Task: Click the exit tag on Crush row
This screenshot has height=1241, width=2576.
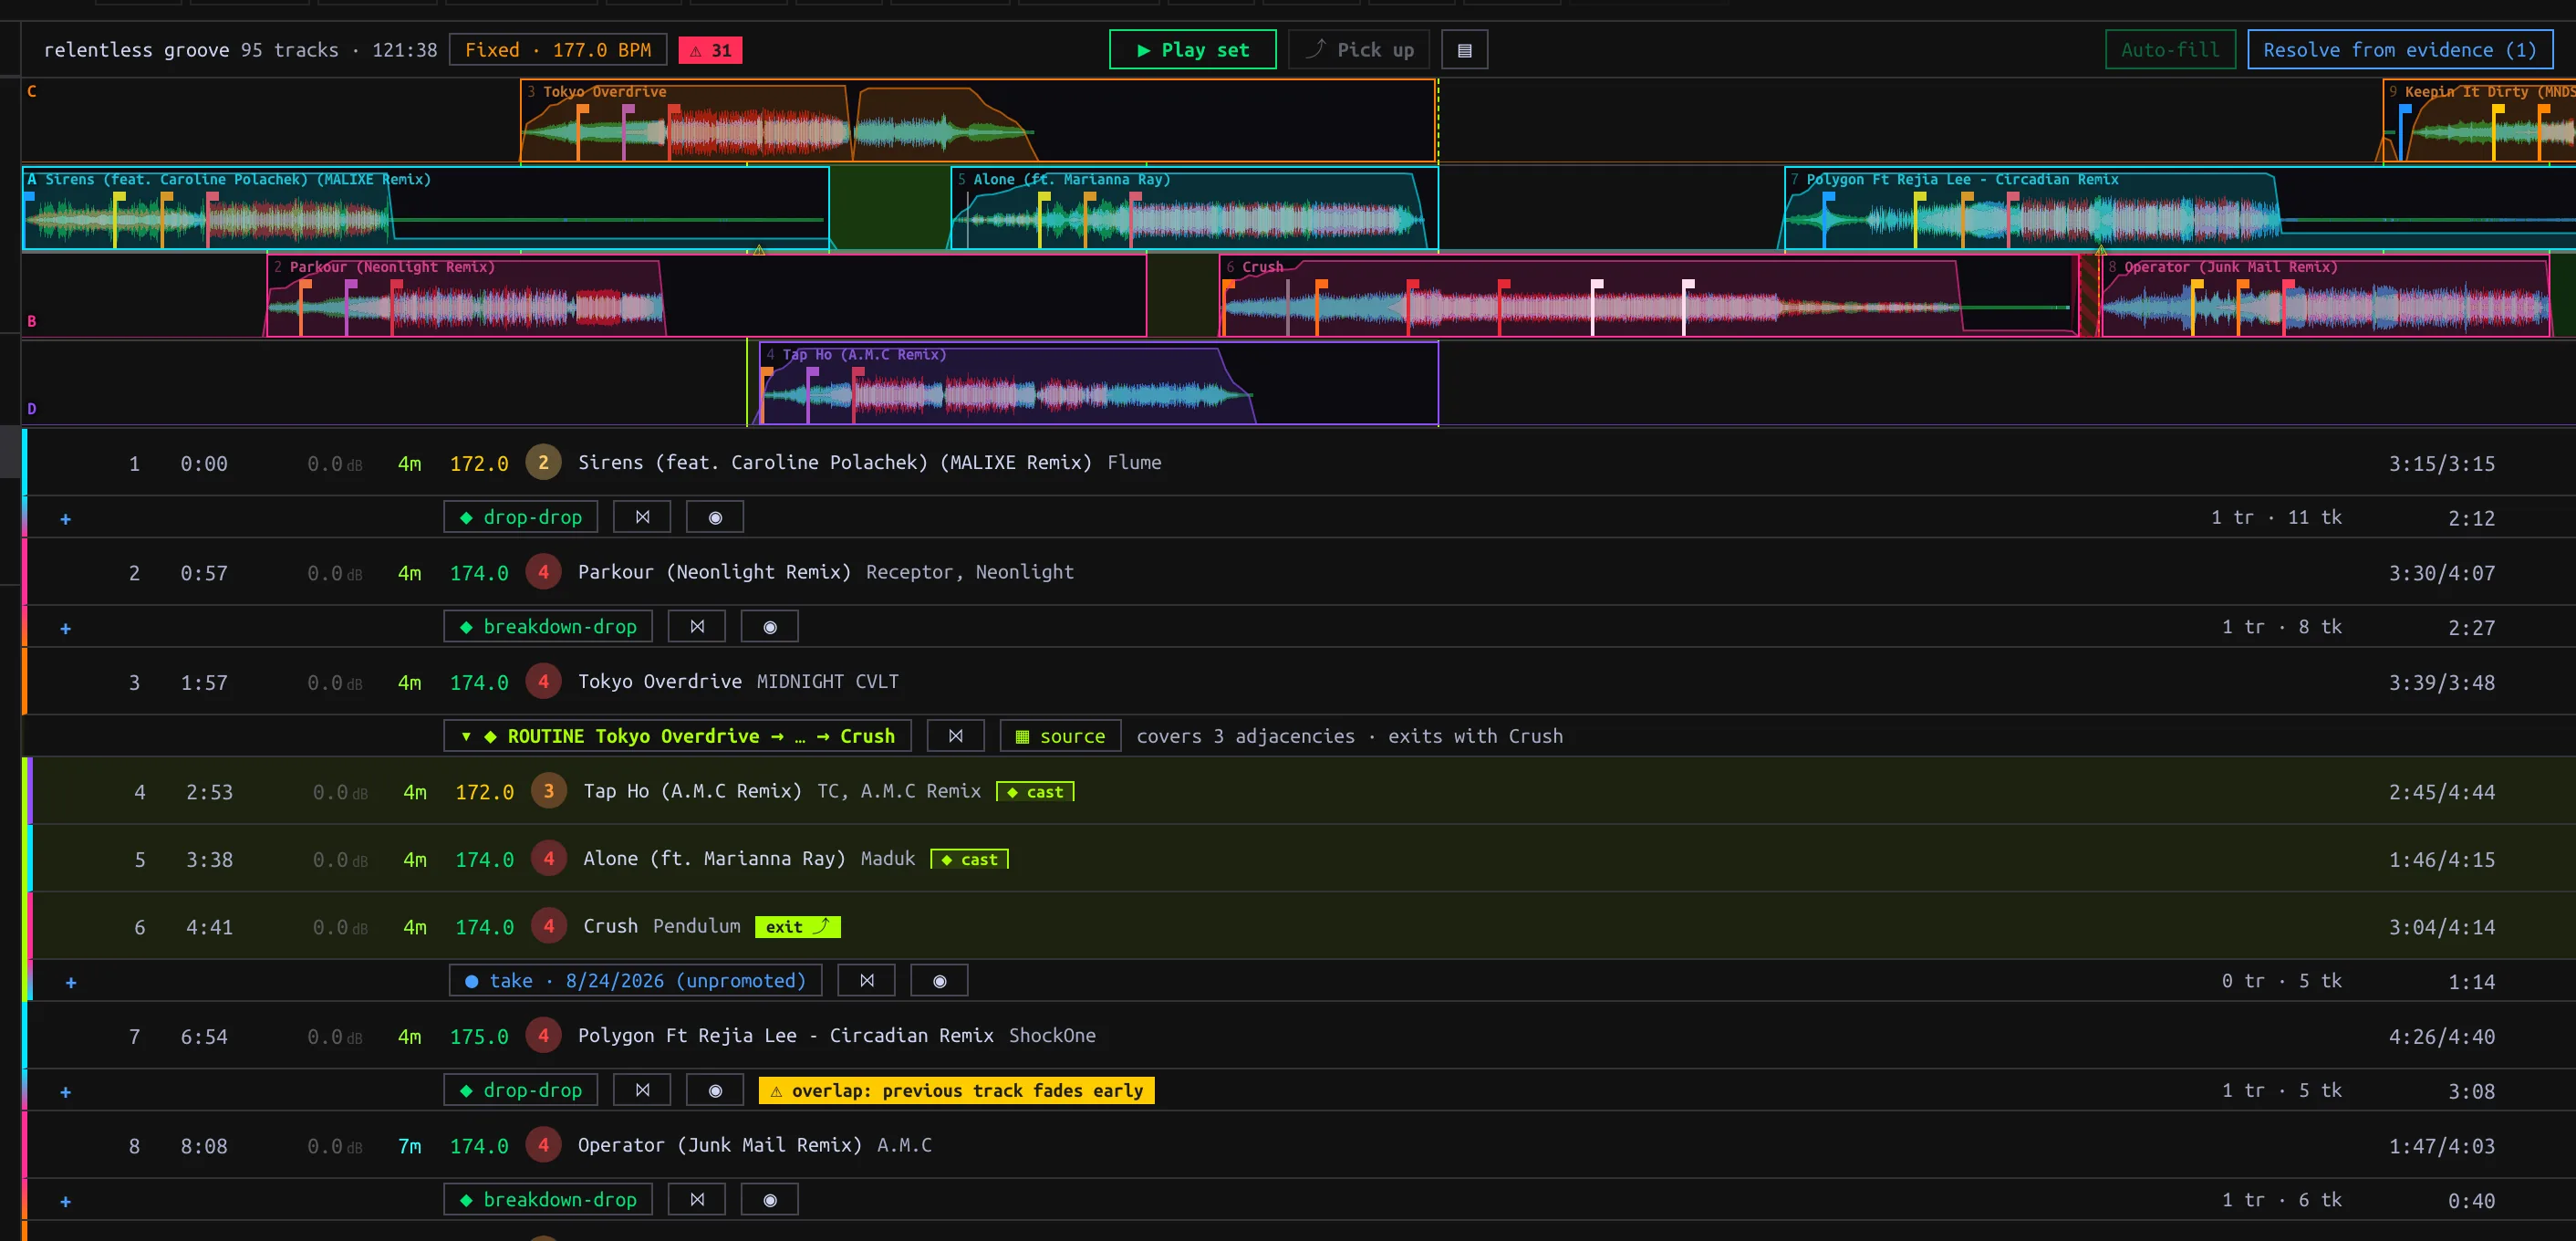Action: pyautogui.click(x=798, y=927)
